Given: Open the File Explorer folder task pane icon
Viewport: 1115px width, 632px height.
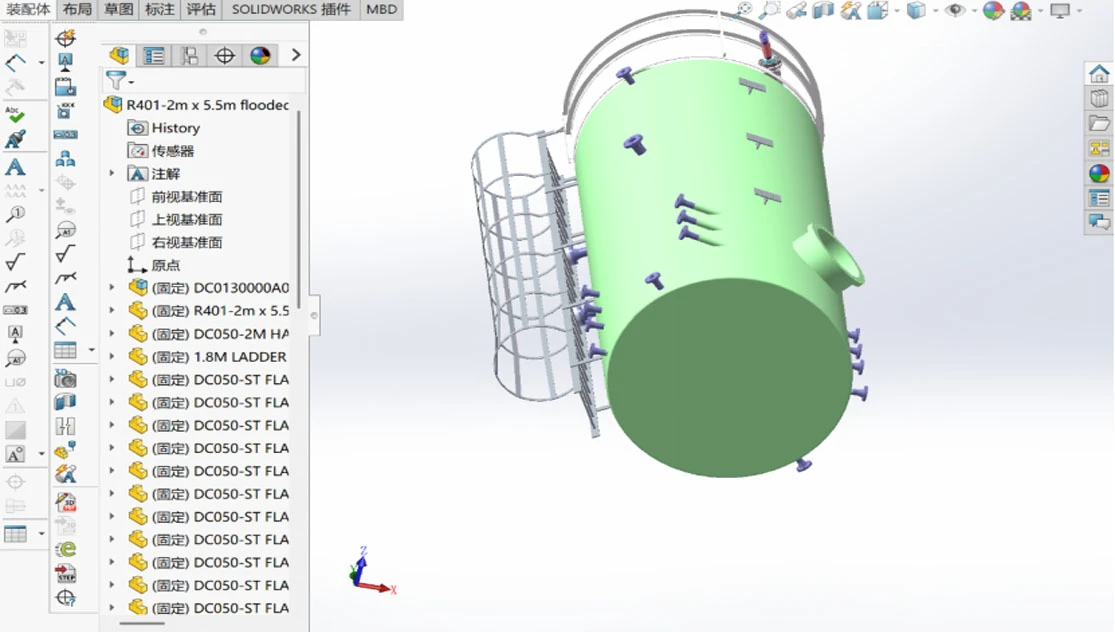Looking at the screenshot, I should [x=1099, y=123].
